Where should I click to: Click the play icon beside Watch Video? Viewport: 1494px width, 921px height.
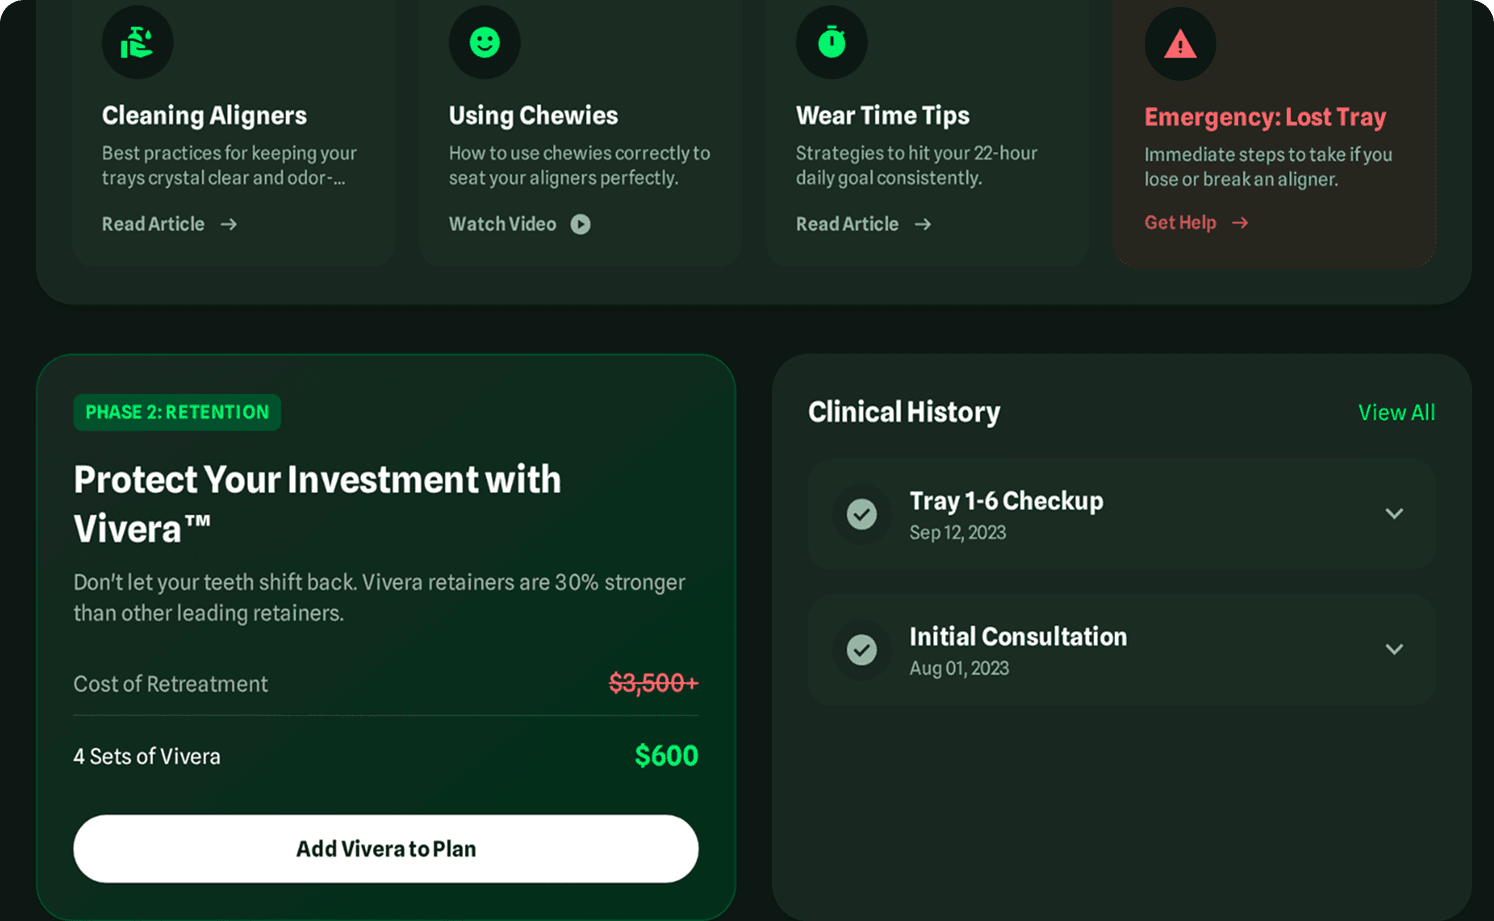[x=581, y=224]
